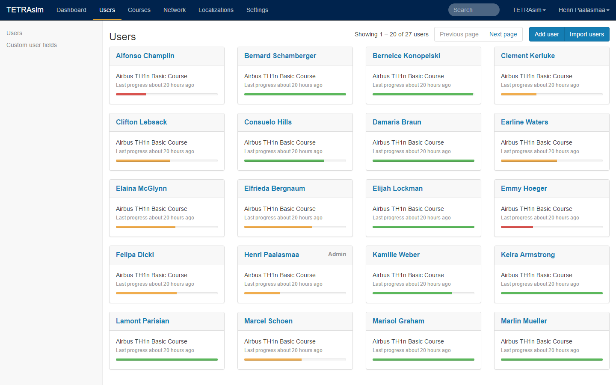Click the TETRAsim logo

point(25,10)
